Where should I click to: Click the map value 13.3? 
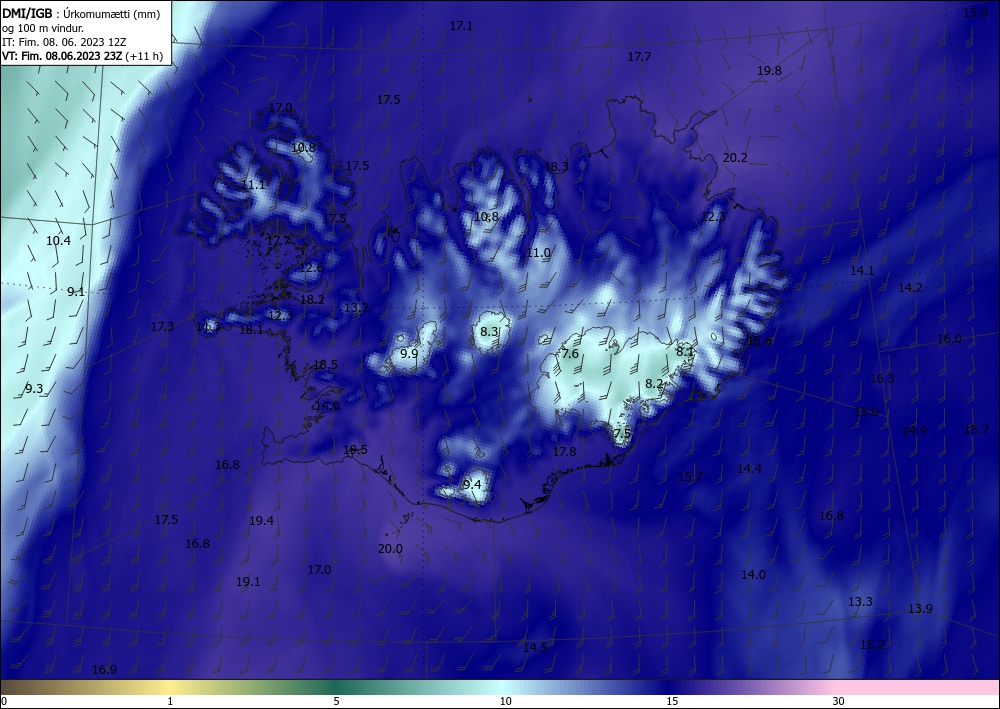(860, 602)
